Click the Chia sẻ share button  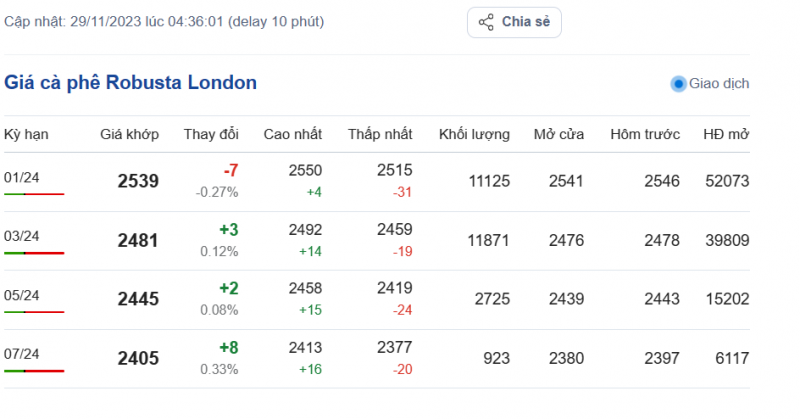pyautogui.click(x=514, y=22)
